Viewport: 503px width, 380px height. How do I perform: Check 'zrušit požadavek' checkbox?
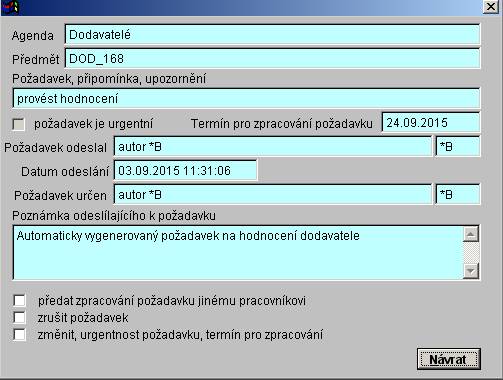click(19, 317)
